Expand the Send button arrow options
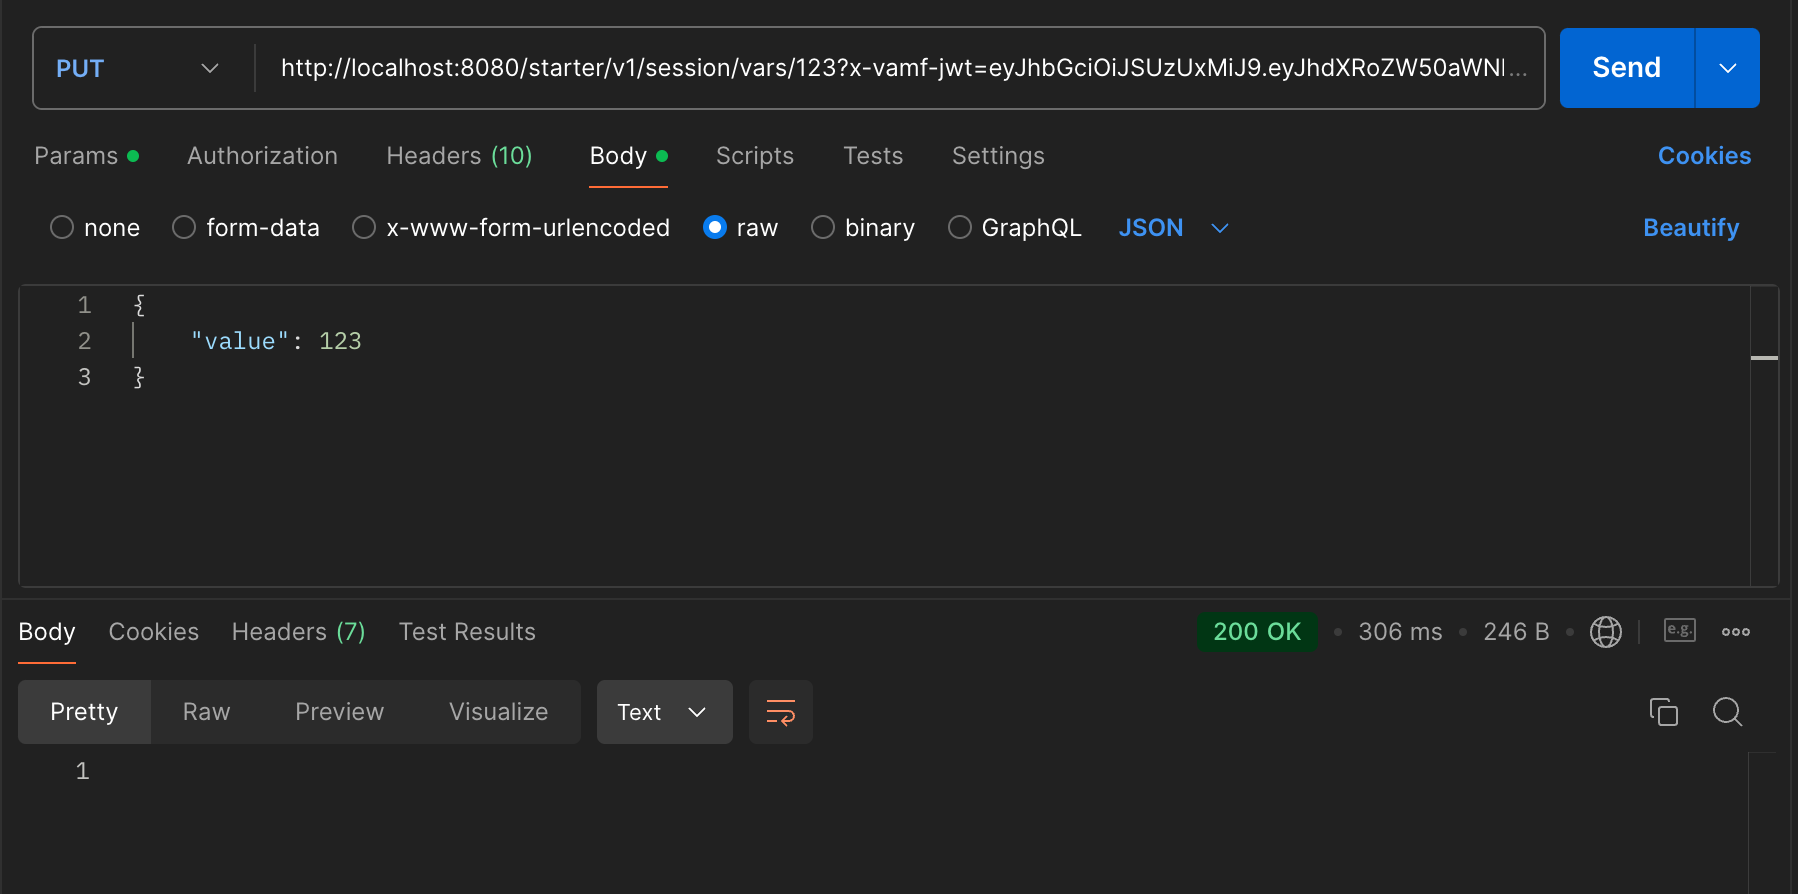 (1727, 68)
